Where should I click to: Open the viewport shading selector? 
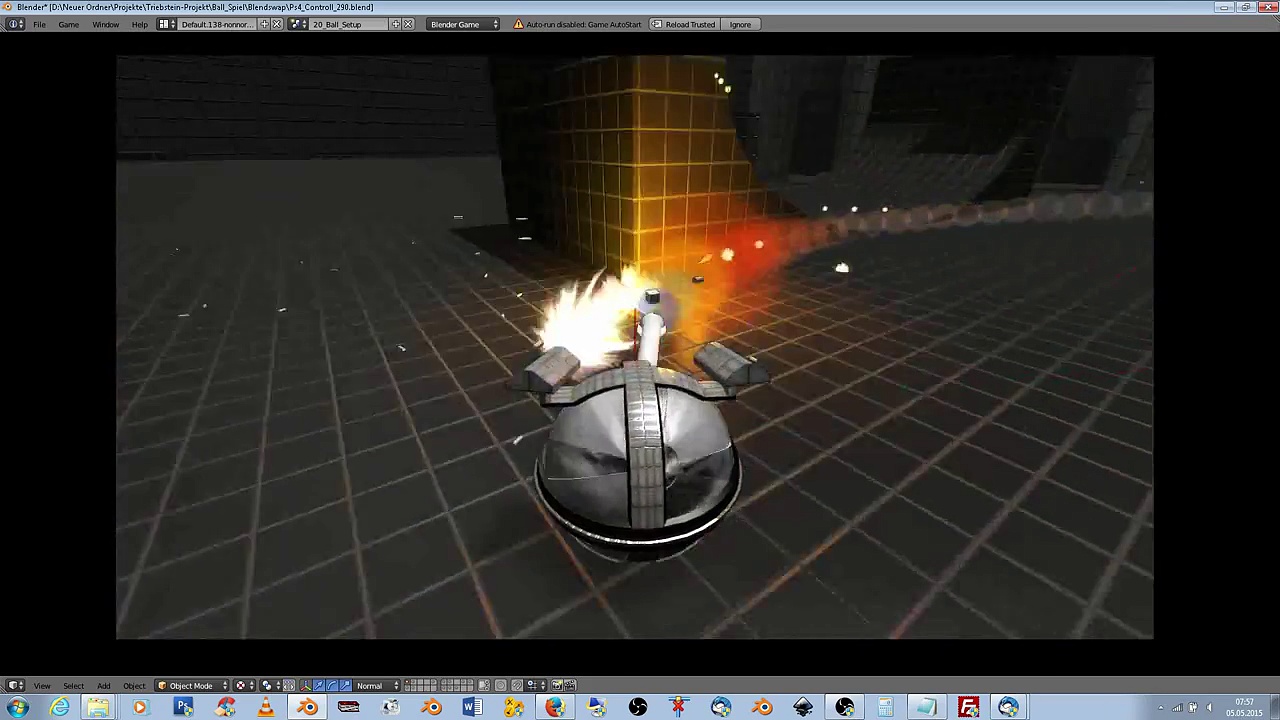(x=242, y=686)
